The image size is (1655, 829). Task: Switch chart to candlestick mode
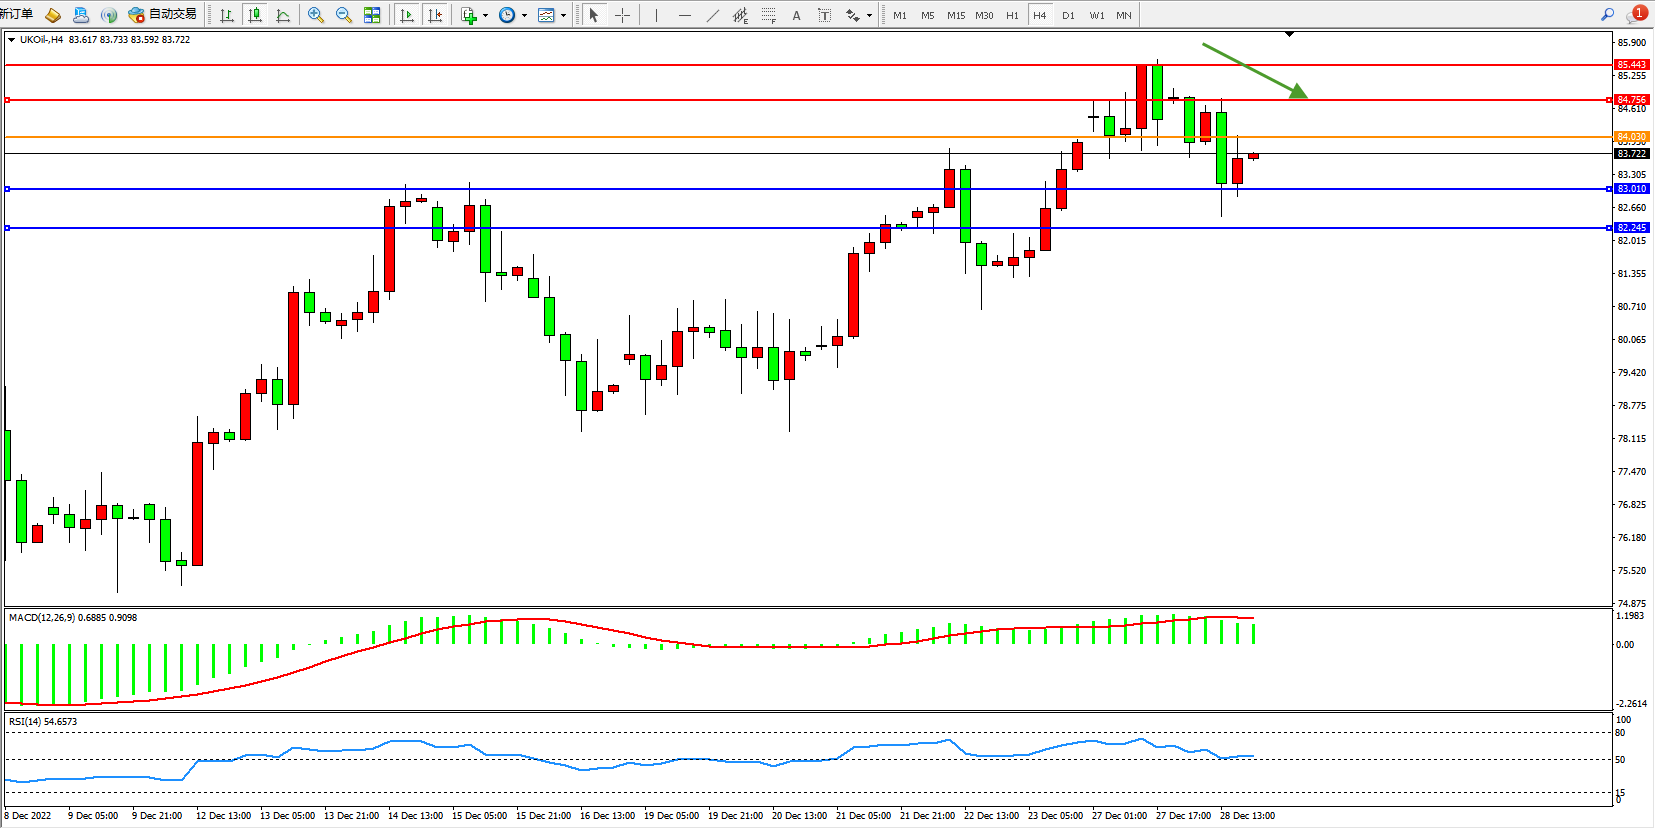pyautogui.click(x=255, y=15)
